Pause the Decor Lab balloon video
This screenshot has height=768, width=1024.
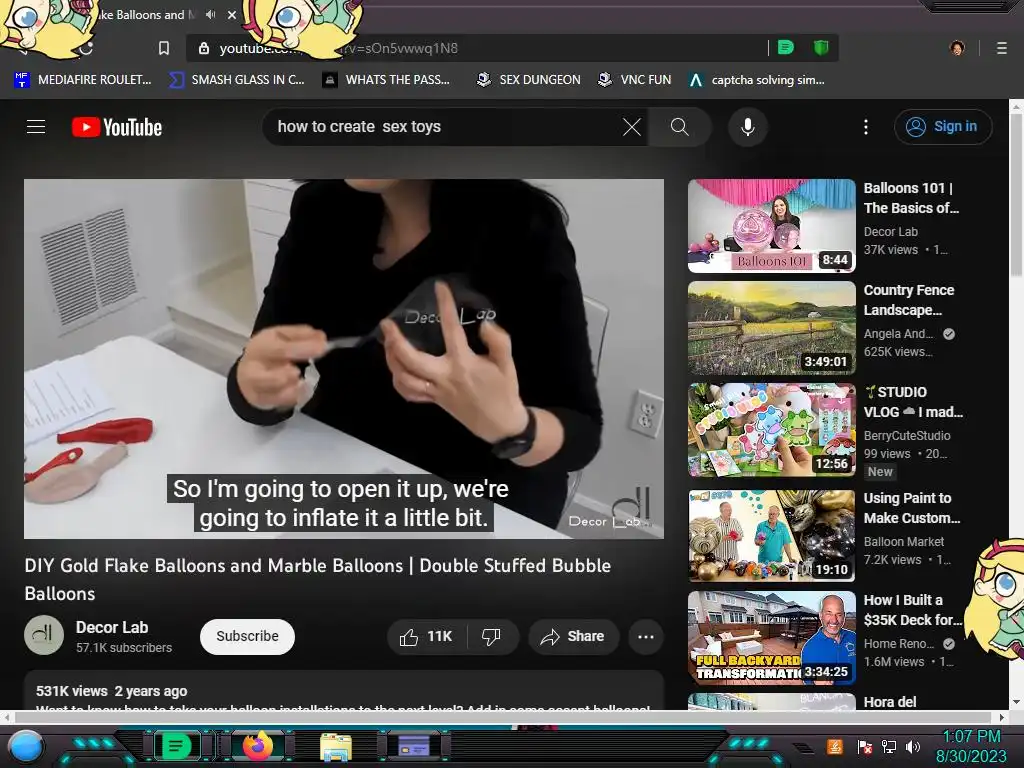coord(344,359)
